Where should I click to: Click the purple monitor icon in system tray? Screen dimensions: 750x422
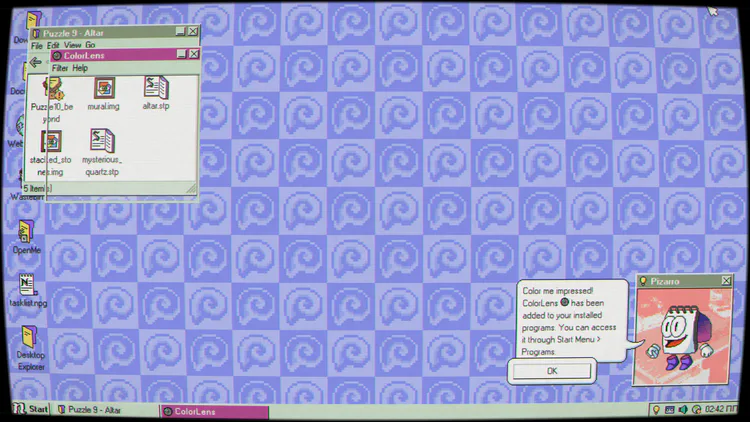tap(670, 410)
